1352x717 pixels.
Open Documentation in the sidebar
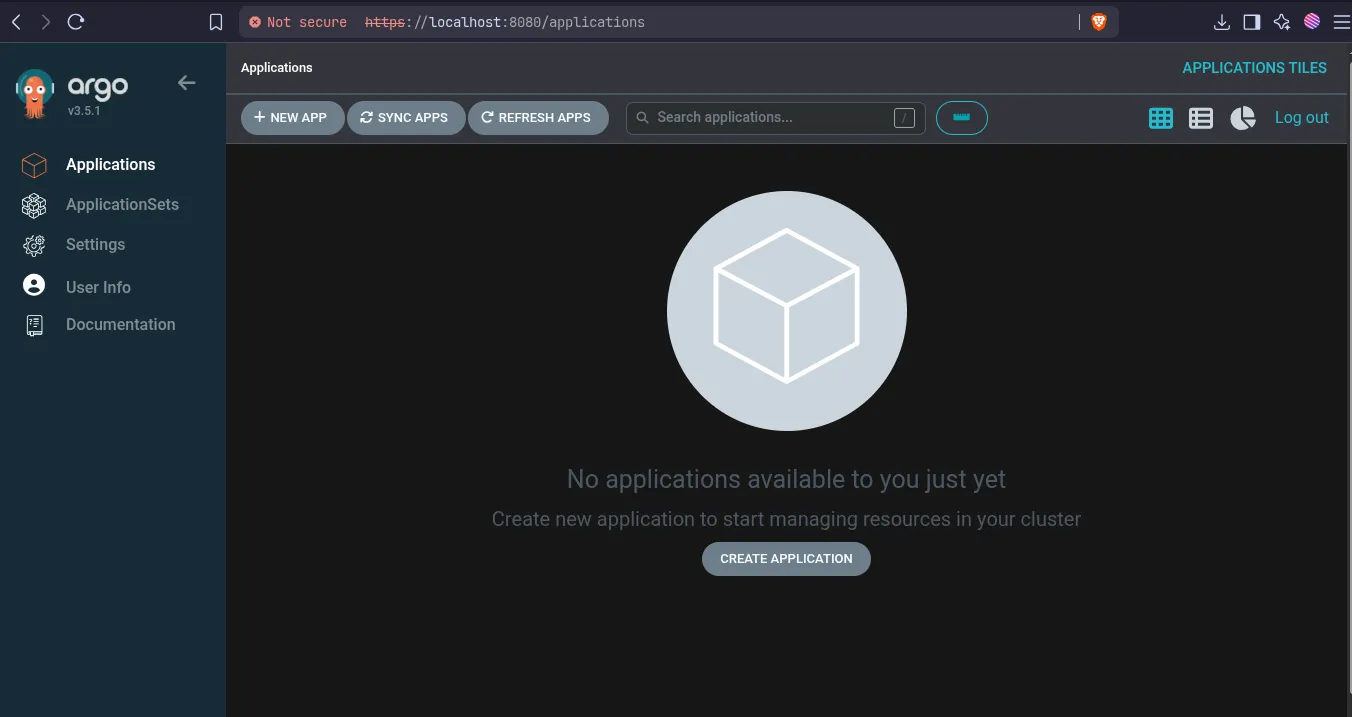[x=121, y=324]
